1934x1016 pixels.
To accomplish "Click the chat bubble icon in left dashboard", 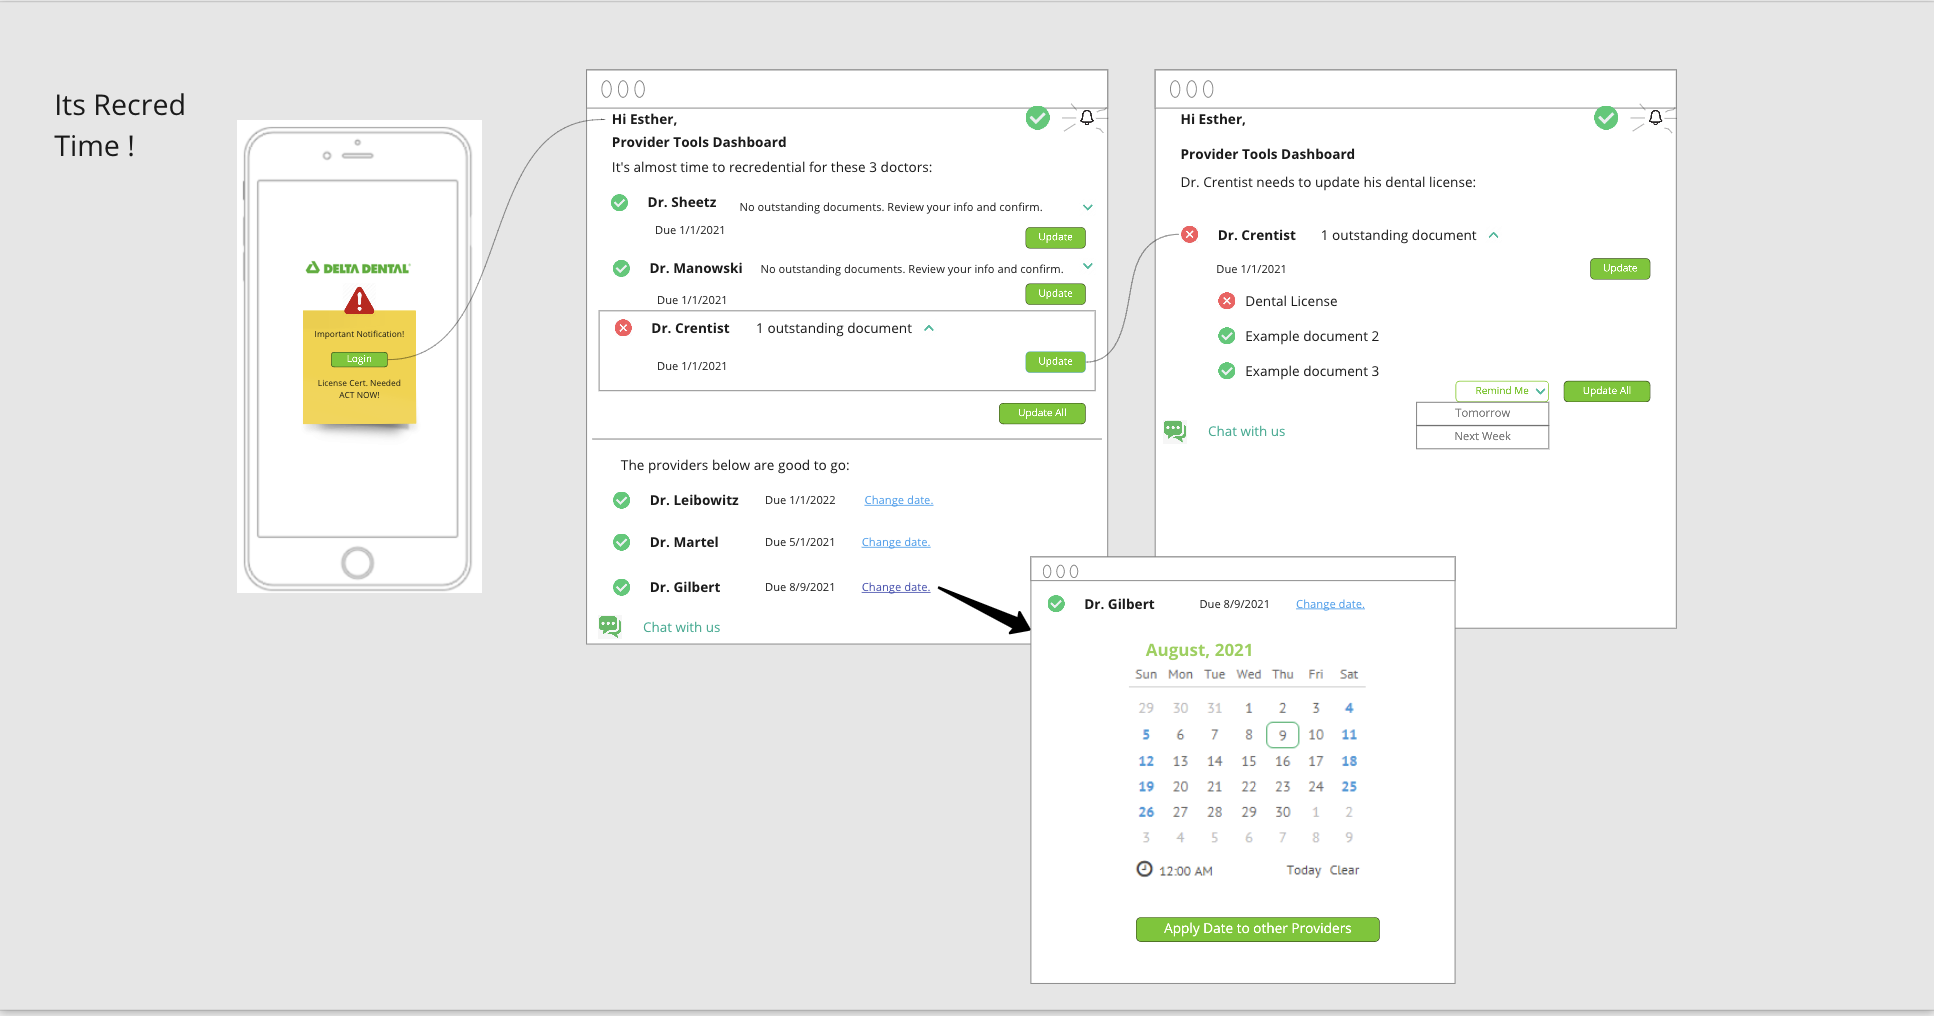I will pyautogui.click(x=610, y=626).
